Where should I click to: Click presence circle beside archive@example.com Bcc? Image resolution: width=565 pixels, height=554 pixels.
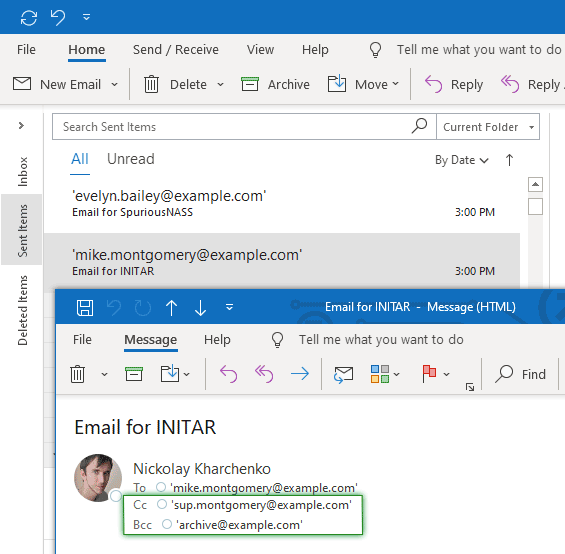(x=166, y=524)
